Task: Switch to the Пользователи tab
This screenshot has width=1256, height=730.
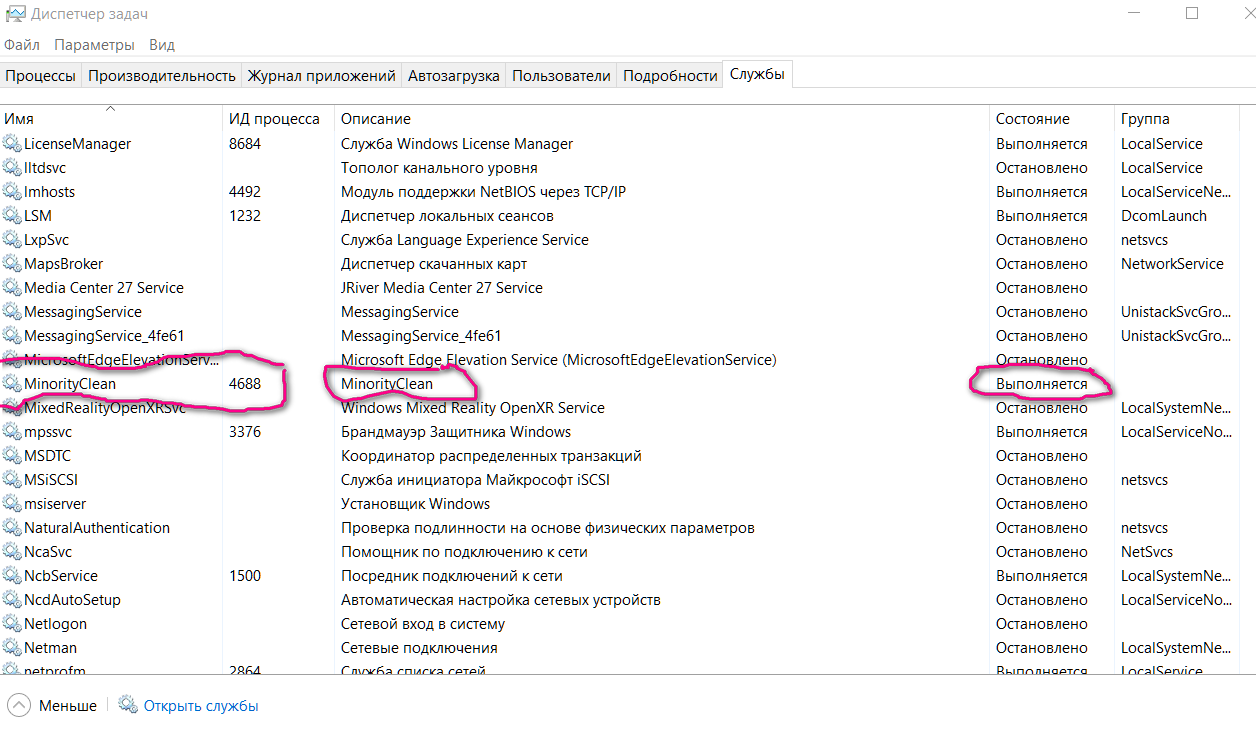Action: [561, 75]
